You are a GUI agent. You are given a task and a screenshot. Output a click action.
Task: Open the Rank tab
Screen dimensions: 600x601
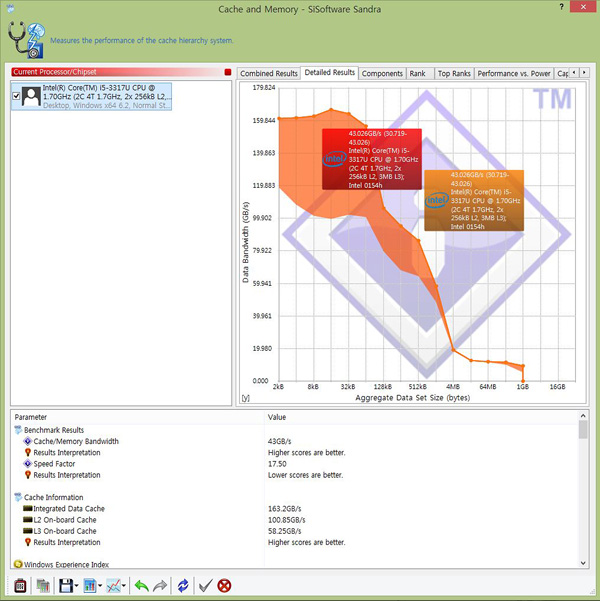(x=418, y=73)
